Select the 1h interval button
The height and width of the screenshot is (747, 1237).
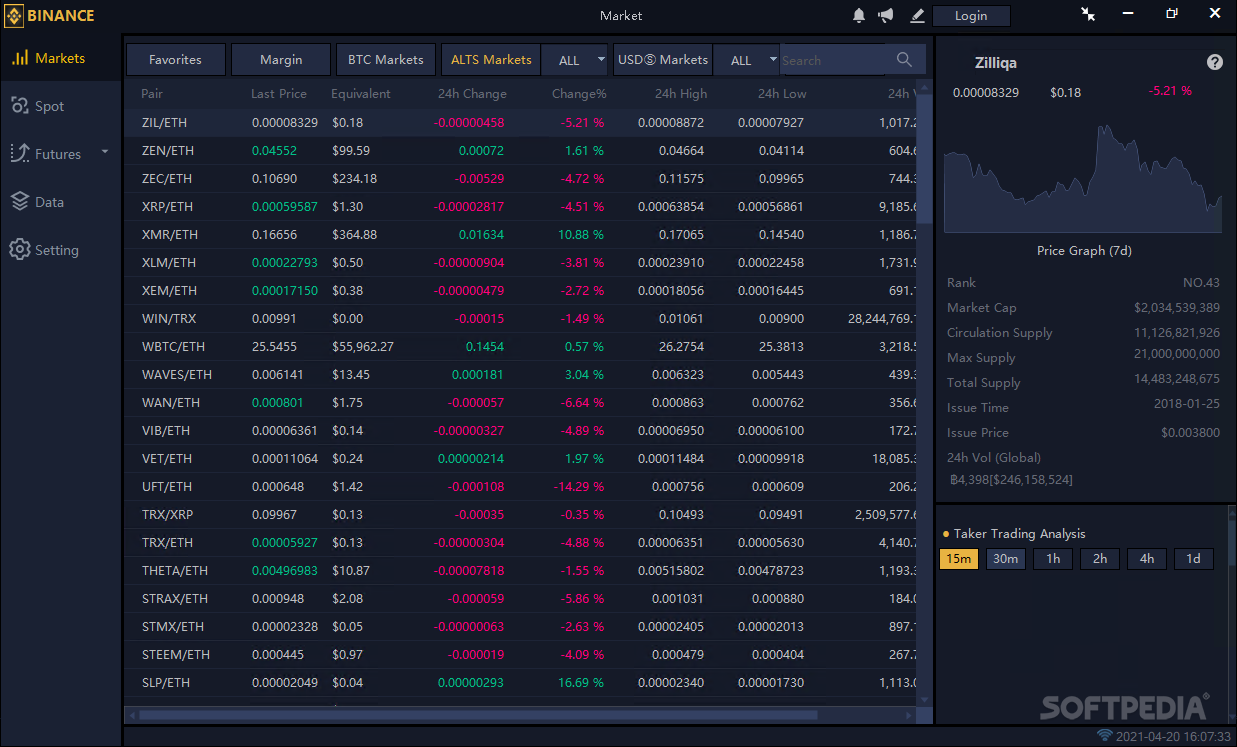coord(1053,559)
